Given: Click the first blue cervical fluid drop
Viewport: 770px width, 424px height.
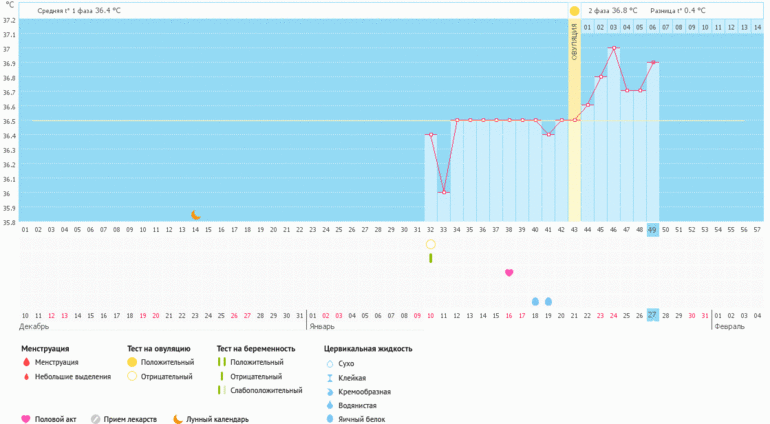Looking at the screenshot, I should pyautogui.click(x=535, y=300).
